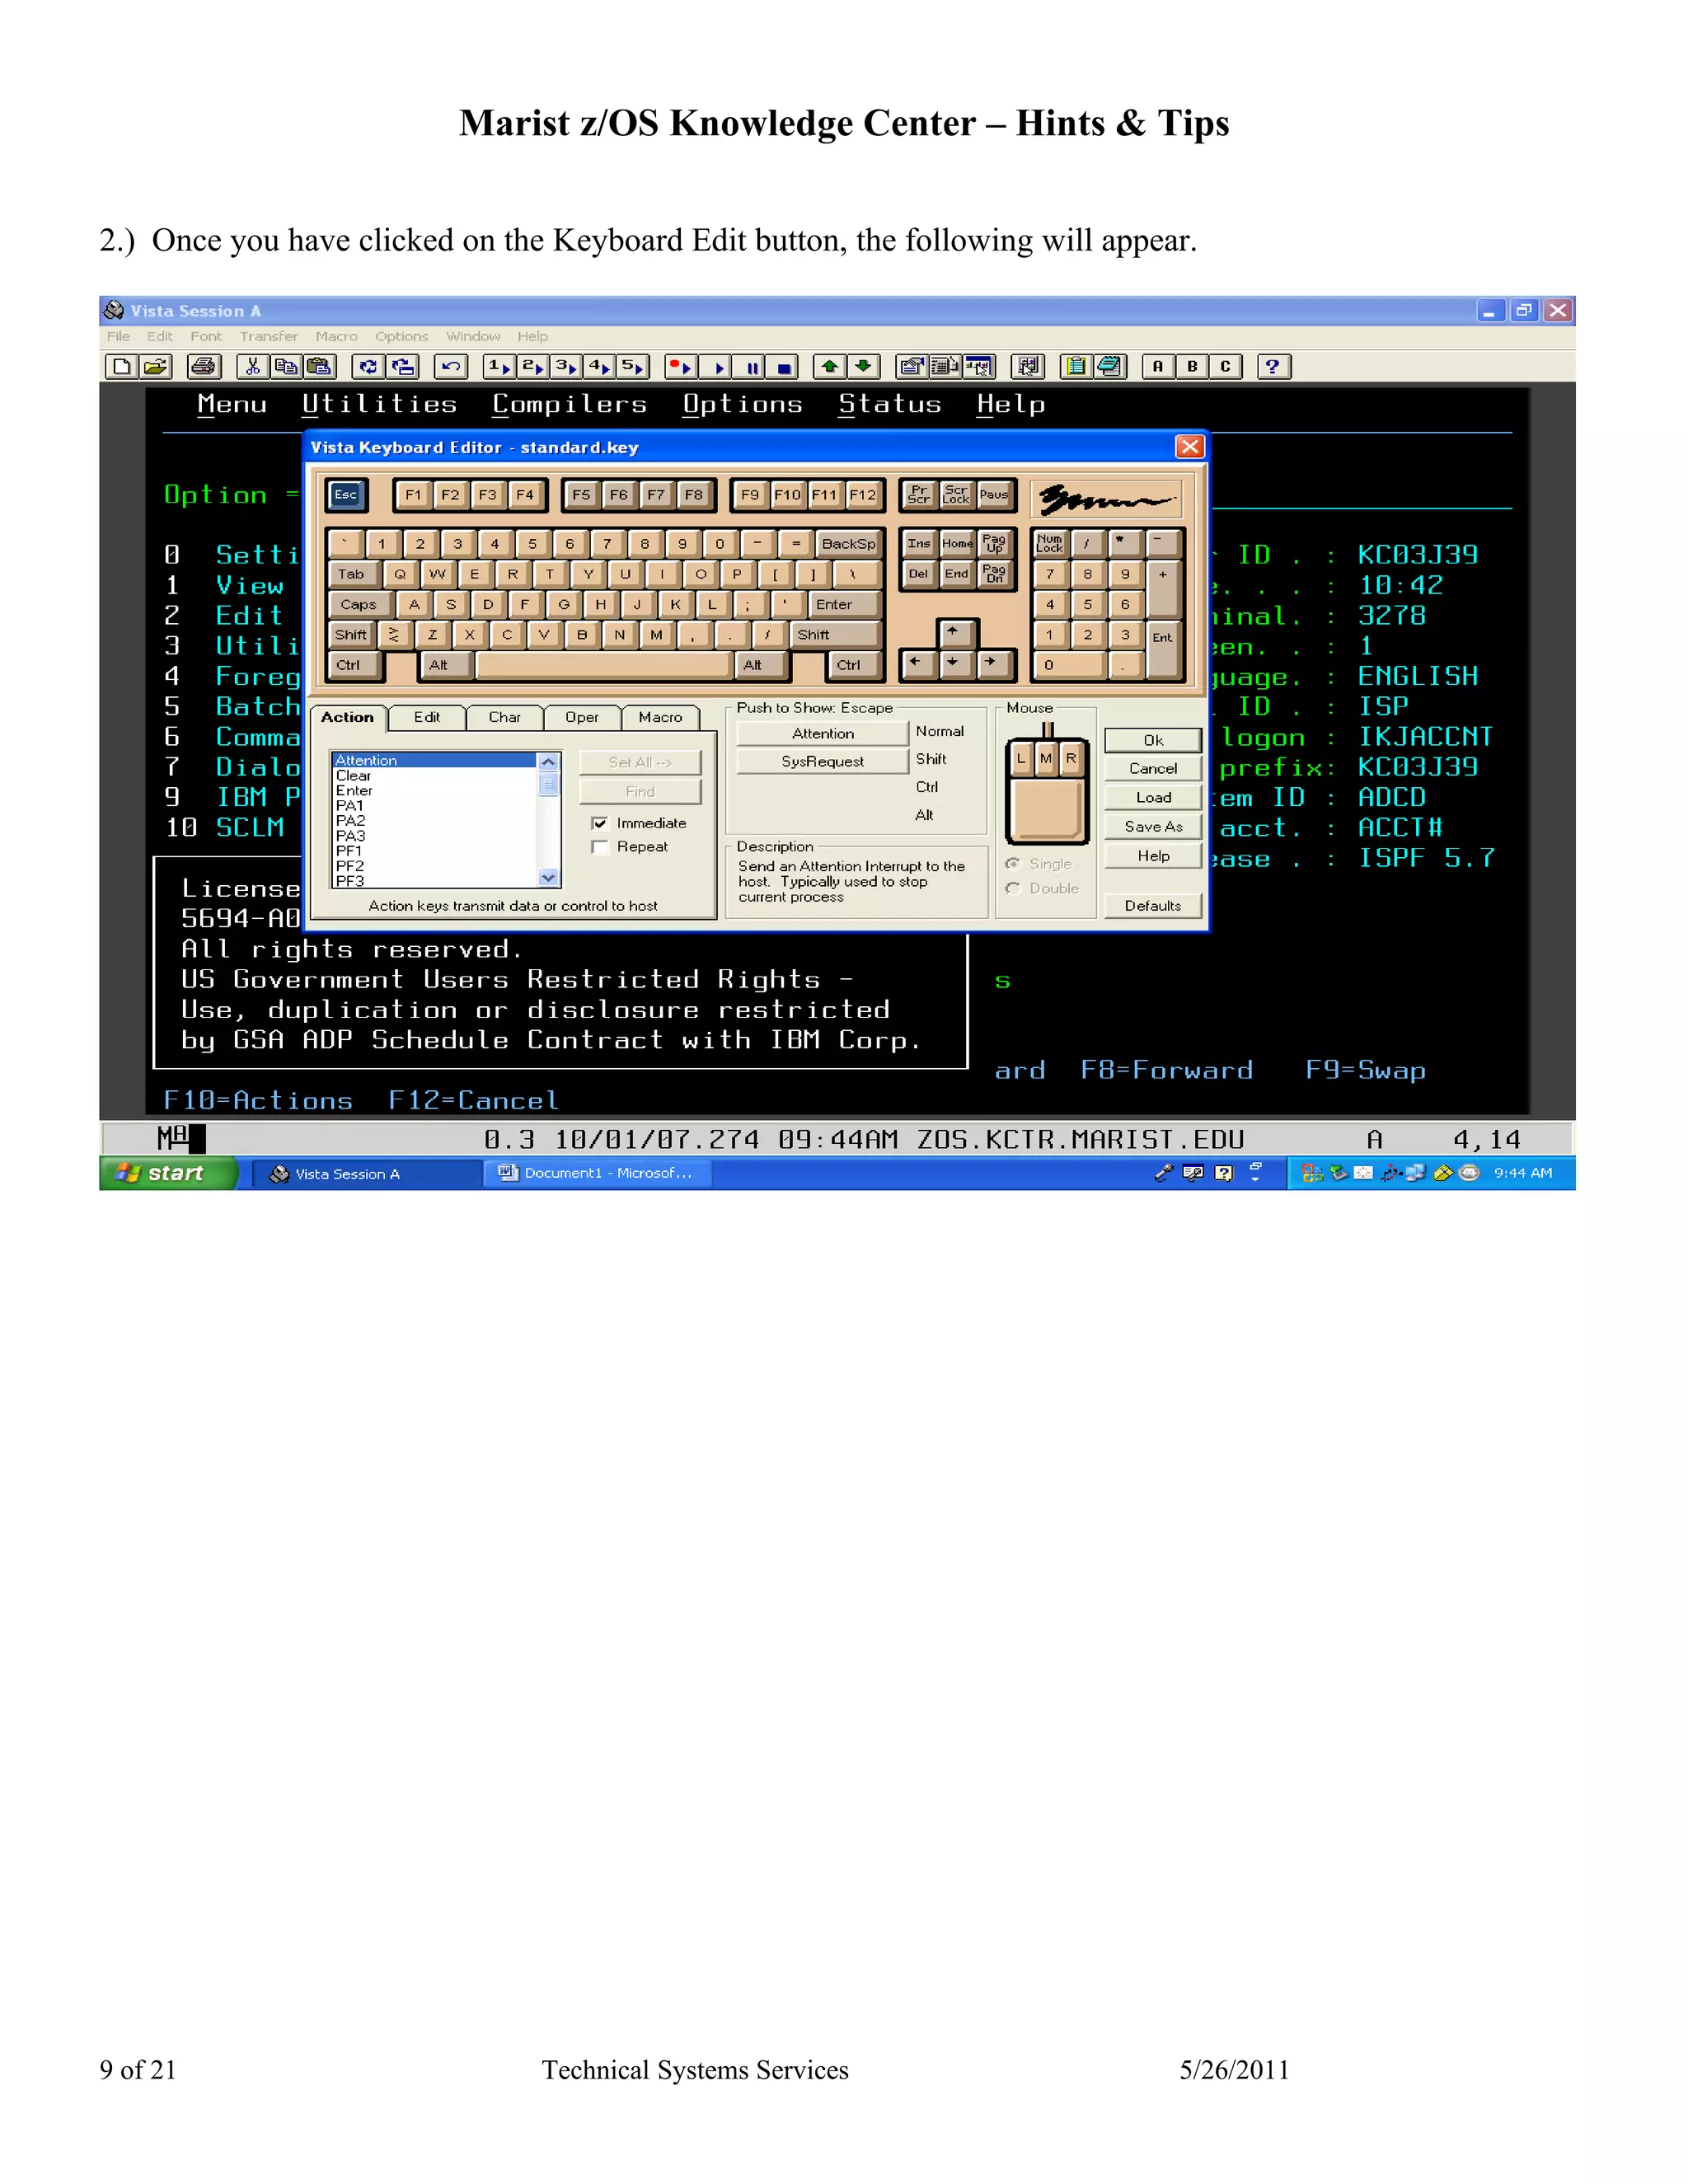Run macro 1 from toolbar

pyautogui.click(x=499, y=367)
